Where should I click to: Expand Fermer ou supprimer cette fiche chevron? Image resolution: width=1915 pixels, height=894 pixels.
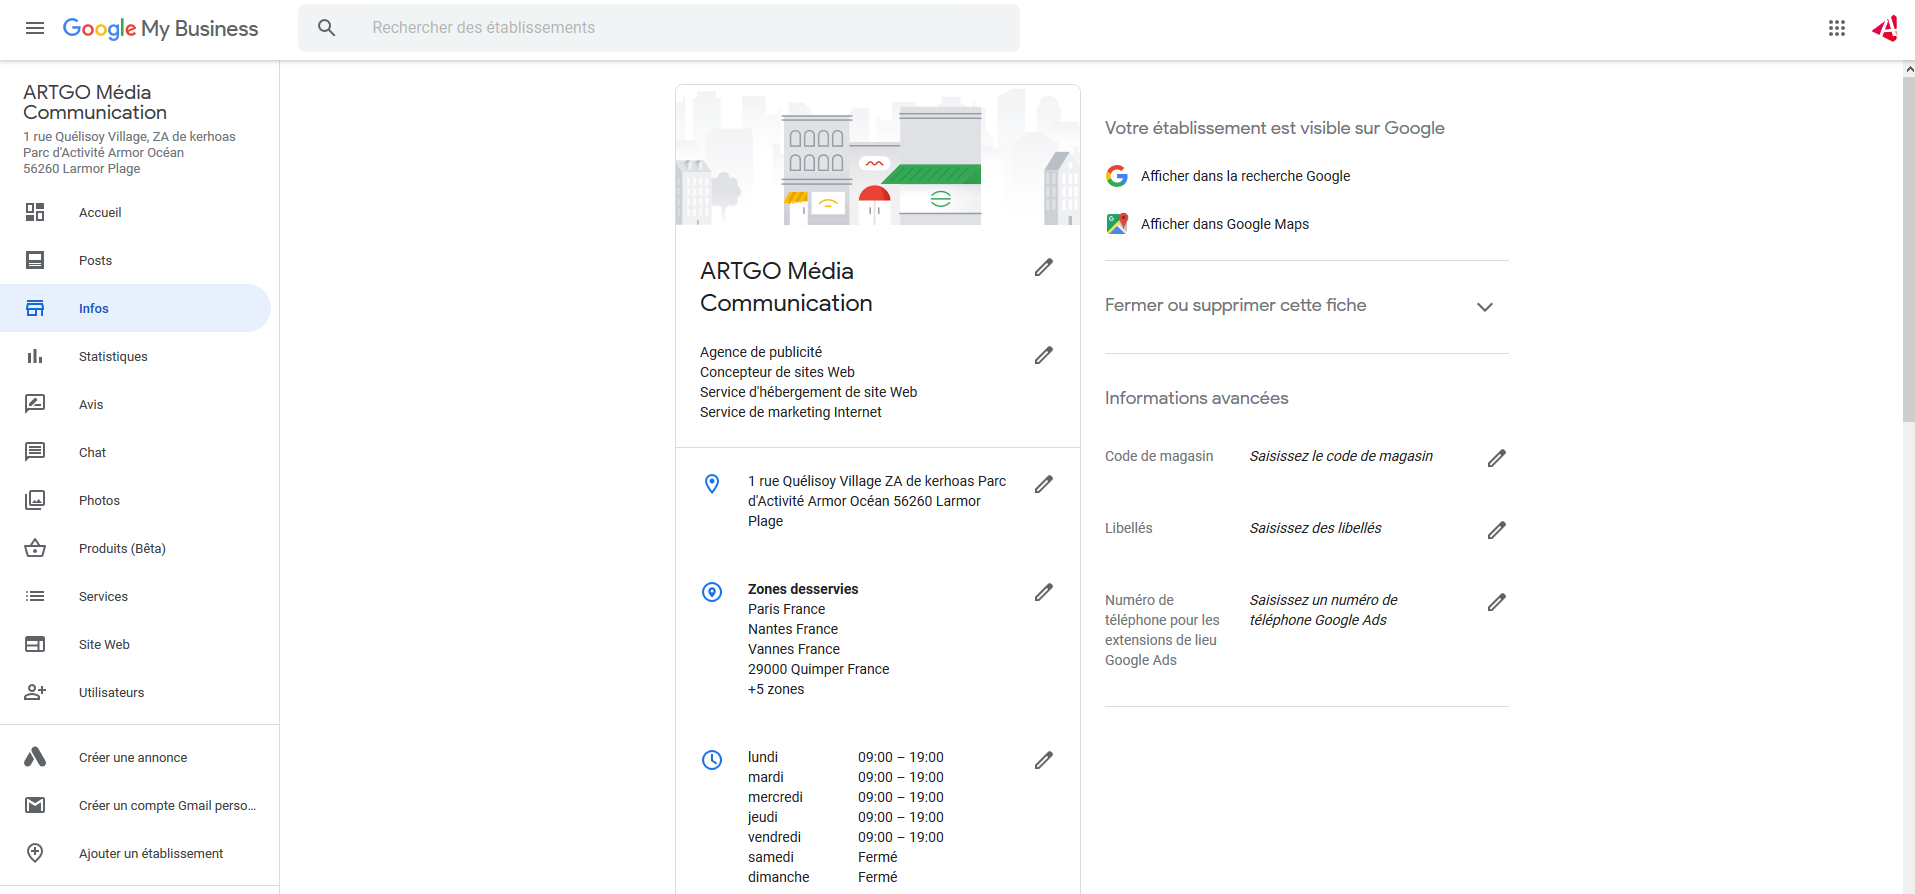click(x=1485, y=307)
